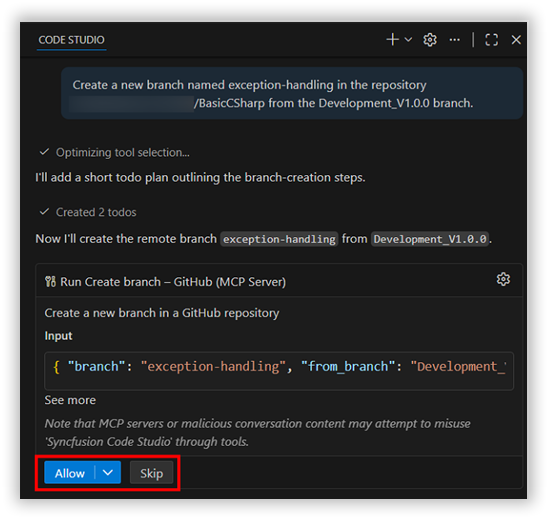This screenshot has width=549, height=519.
Task: Open the gear settings icon in header
Action: [430, 40]
